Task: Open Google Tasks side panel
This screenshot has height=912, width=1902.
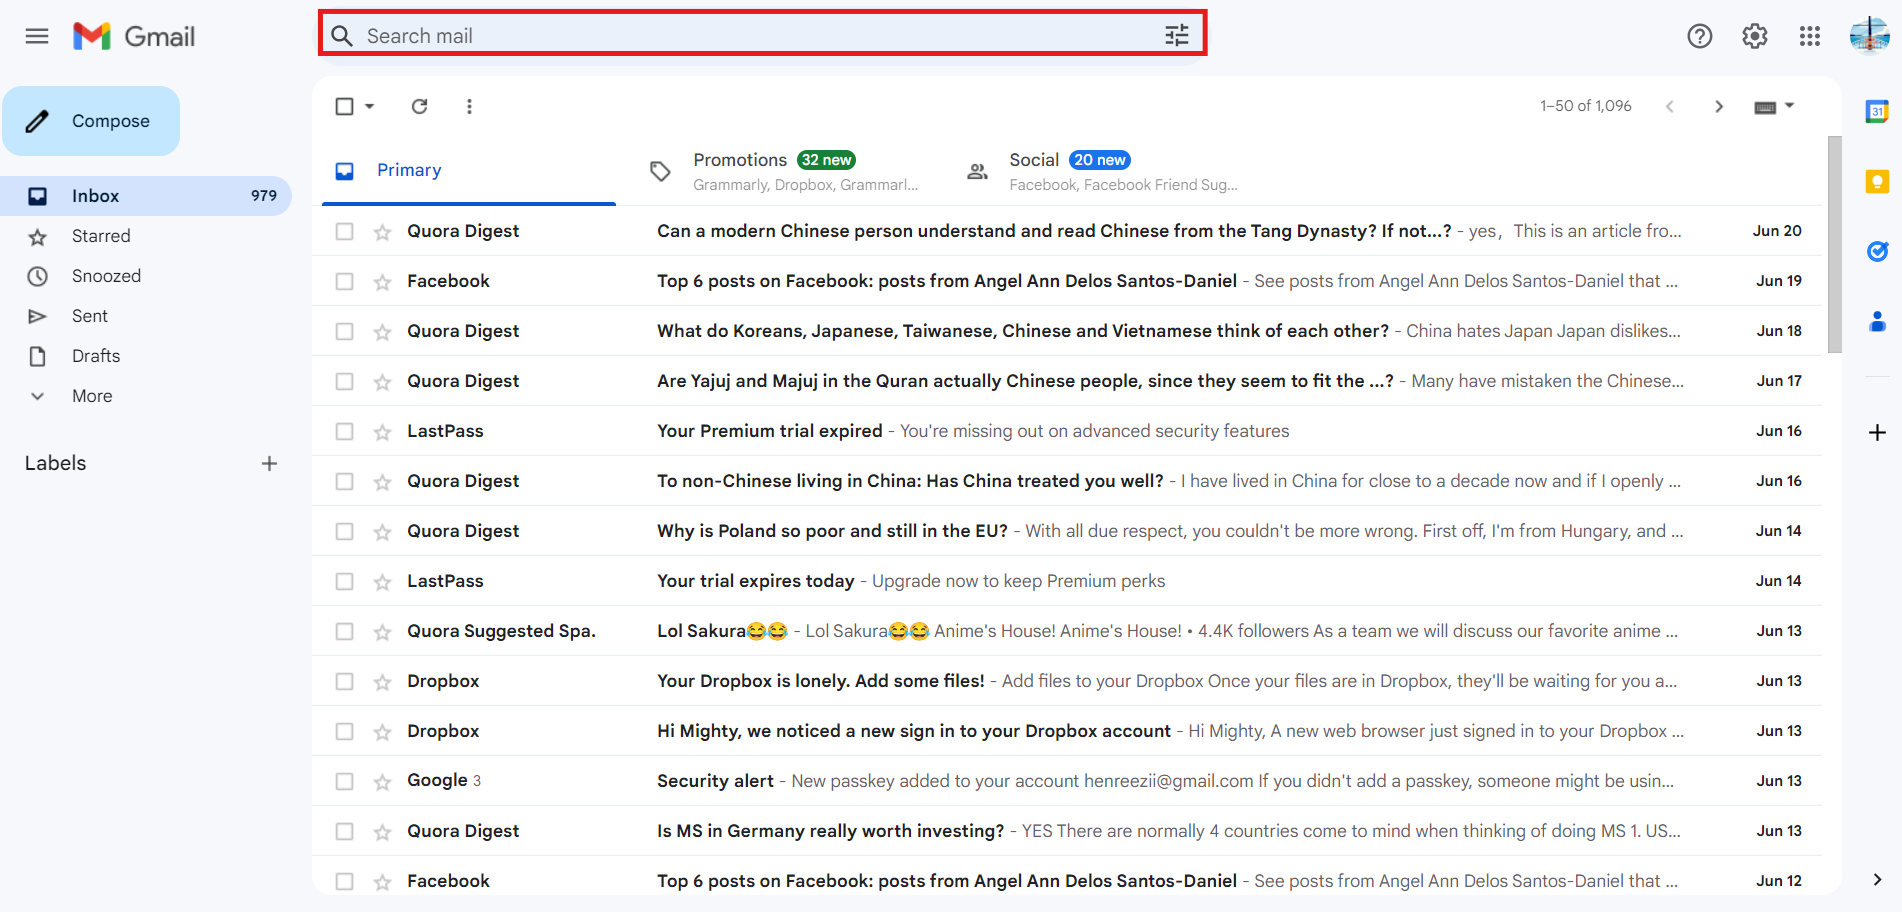Action: coord(1877,251)
